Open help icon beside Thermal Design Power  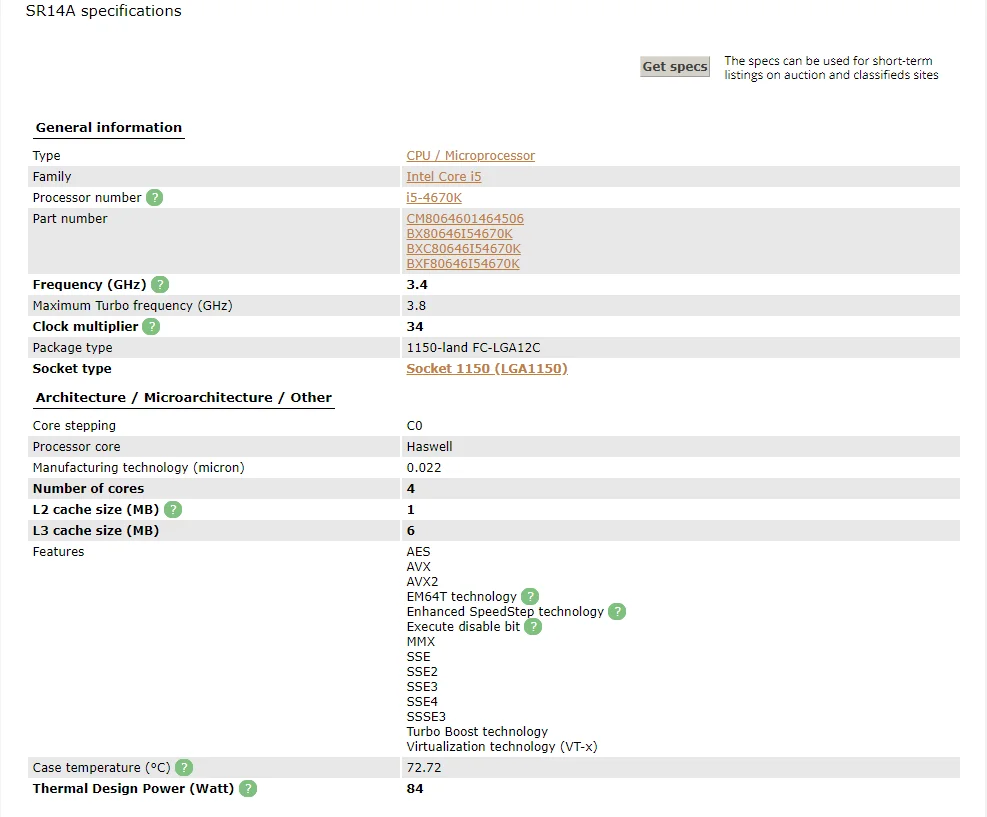tap(248, 789)
